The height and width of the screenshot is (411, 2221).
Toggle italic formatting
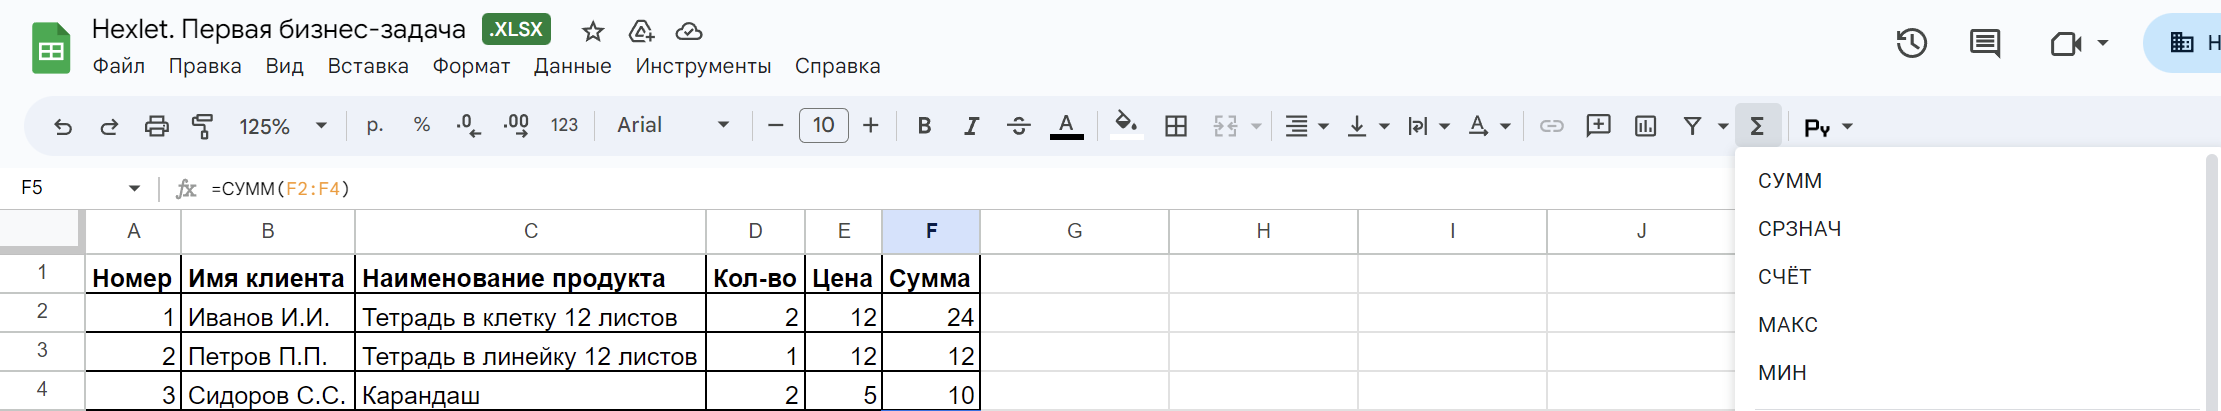tap(971, 126)
